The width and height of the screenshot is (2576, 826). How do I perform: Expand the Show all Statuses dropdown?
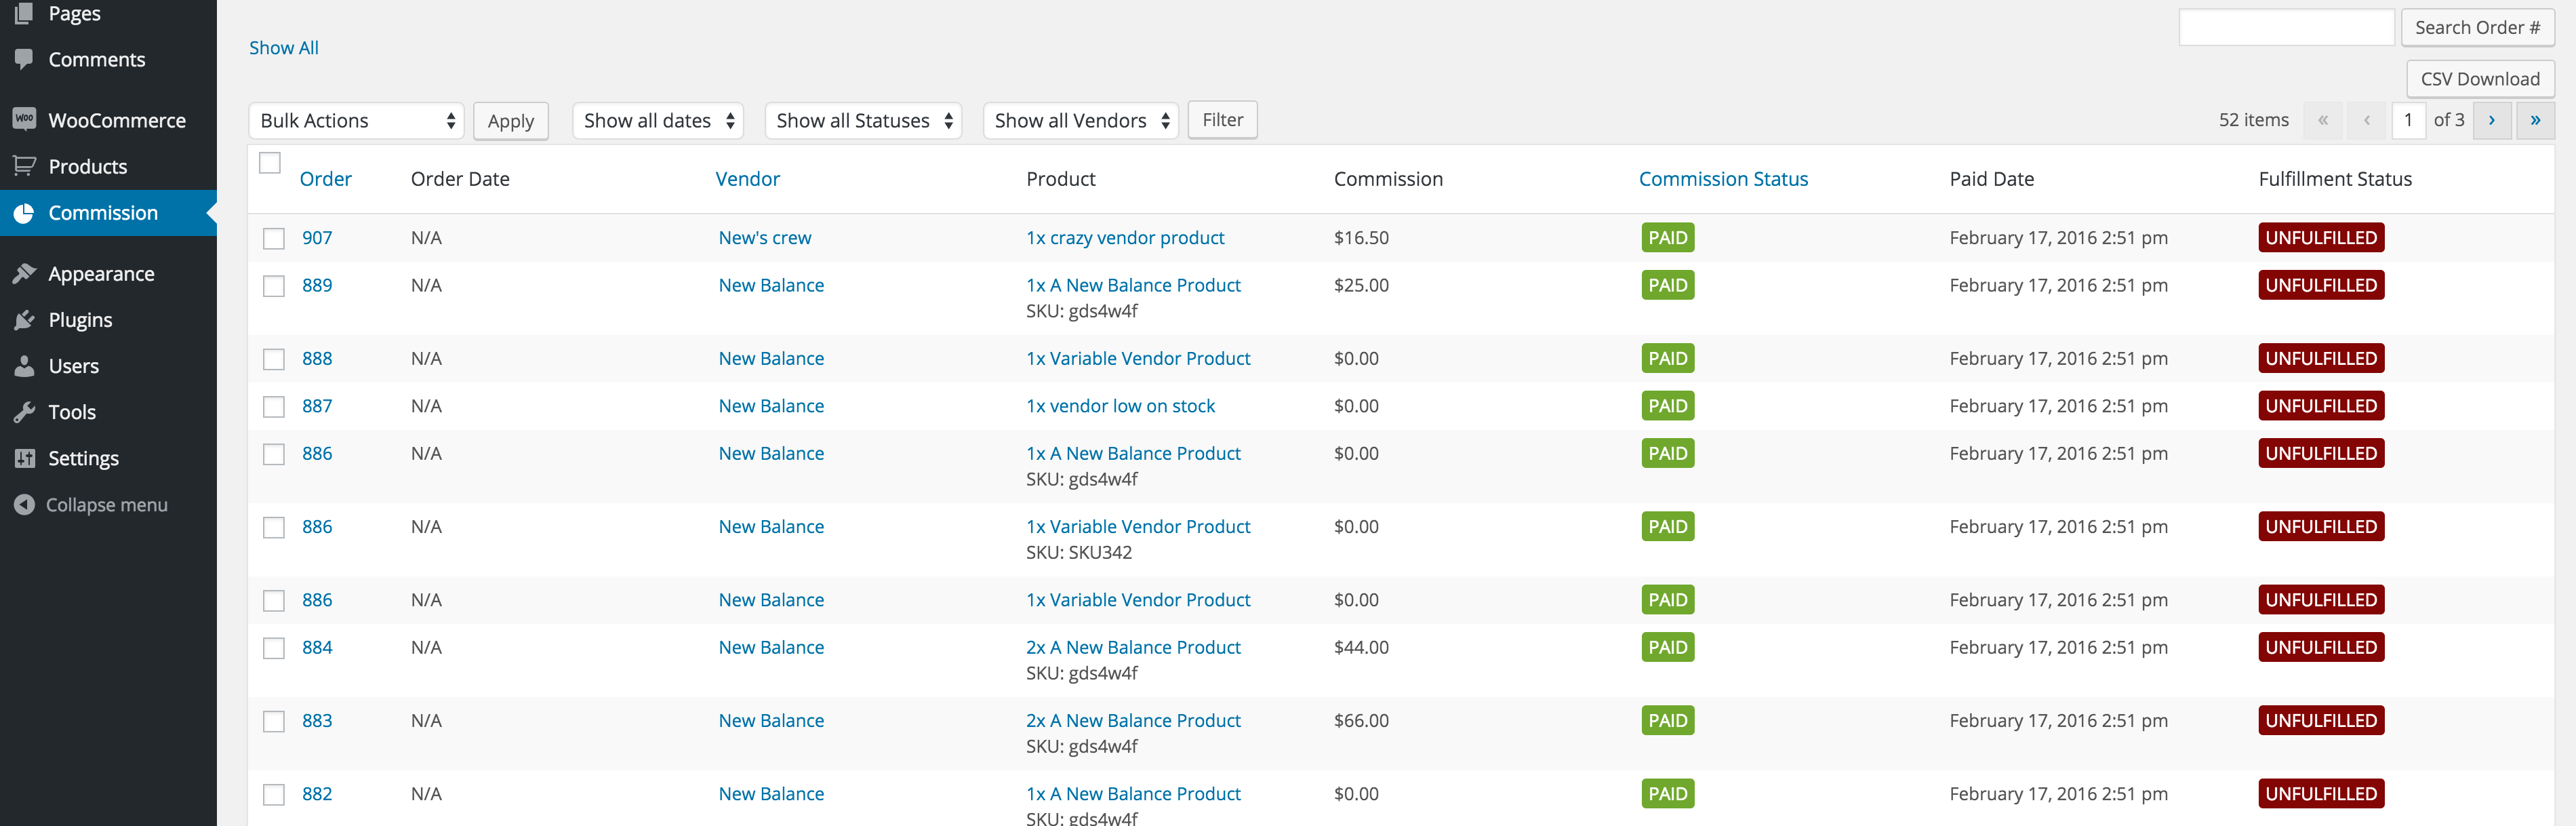point(863,121)
